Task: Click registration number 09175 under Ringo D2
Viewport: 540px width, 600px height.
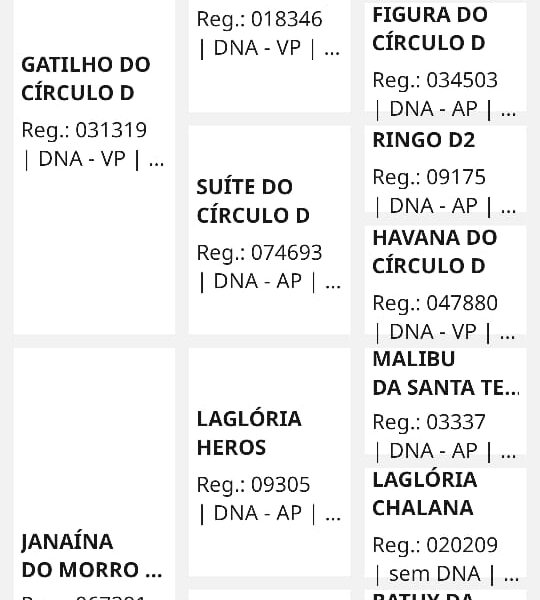Action: pyautogui.click(x=456, y=177)
